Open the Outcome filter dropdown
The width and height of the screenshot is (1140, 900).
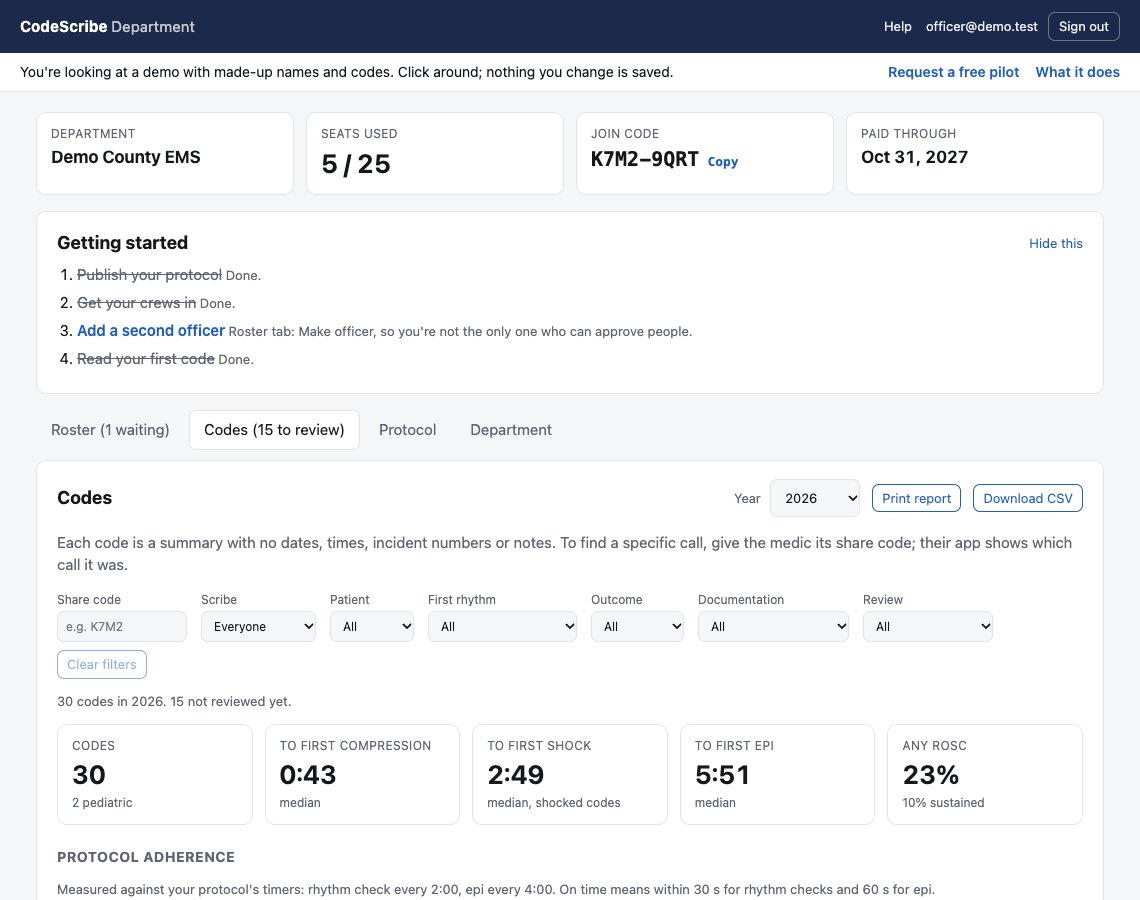coord(637,627)
